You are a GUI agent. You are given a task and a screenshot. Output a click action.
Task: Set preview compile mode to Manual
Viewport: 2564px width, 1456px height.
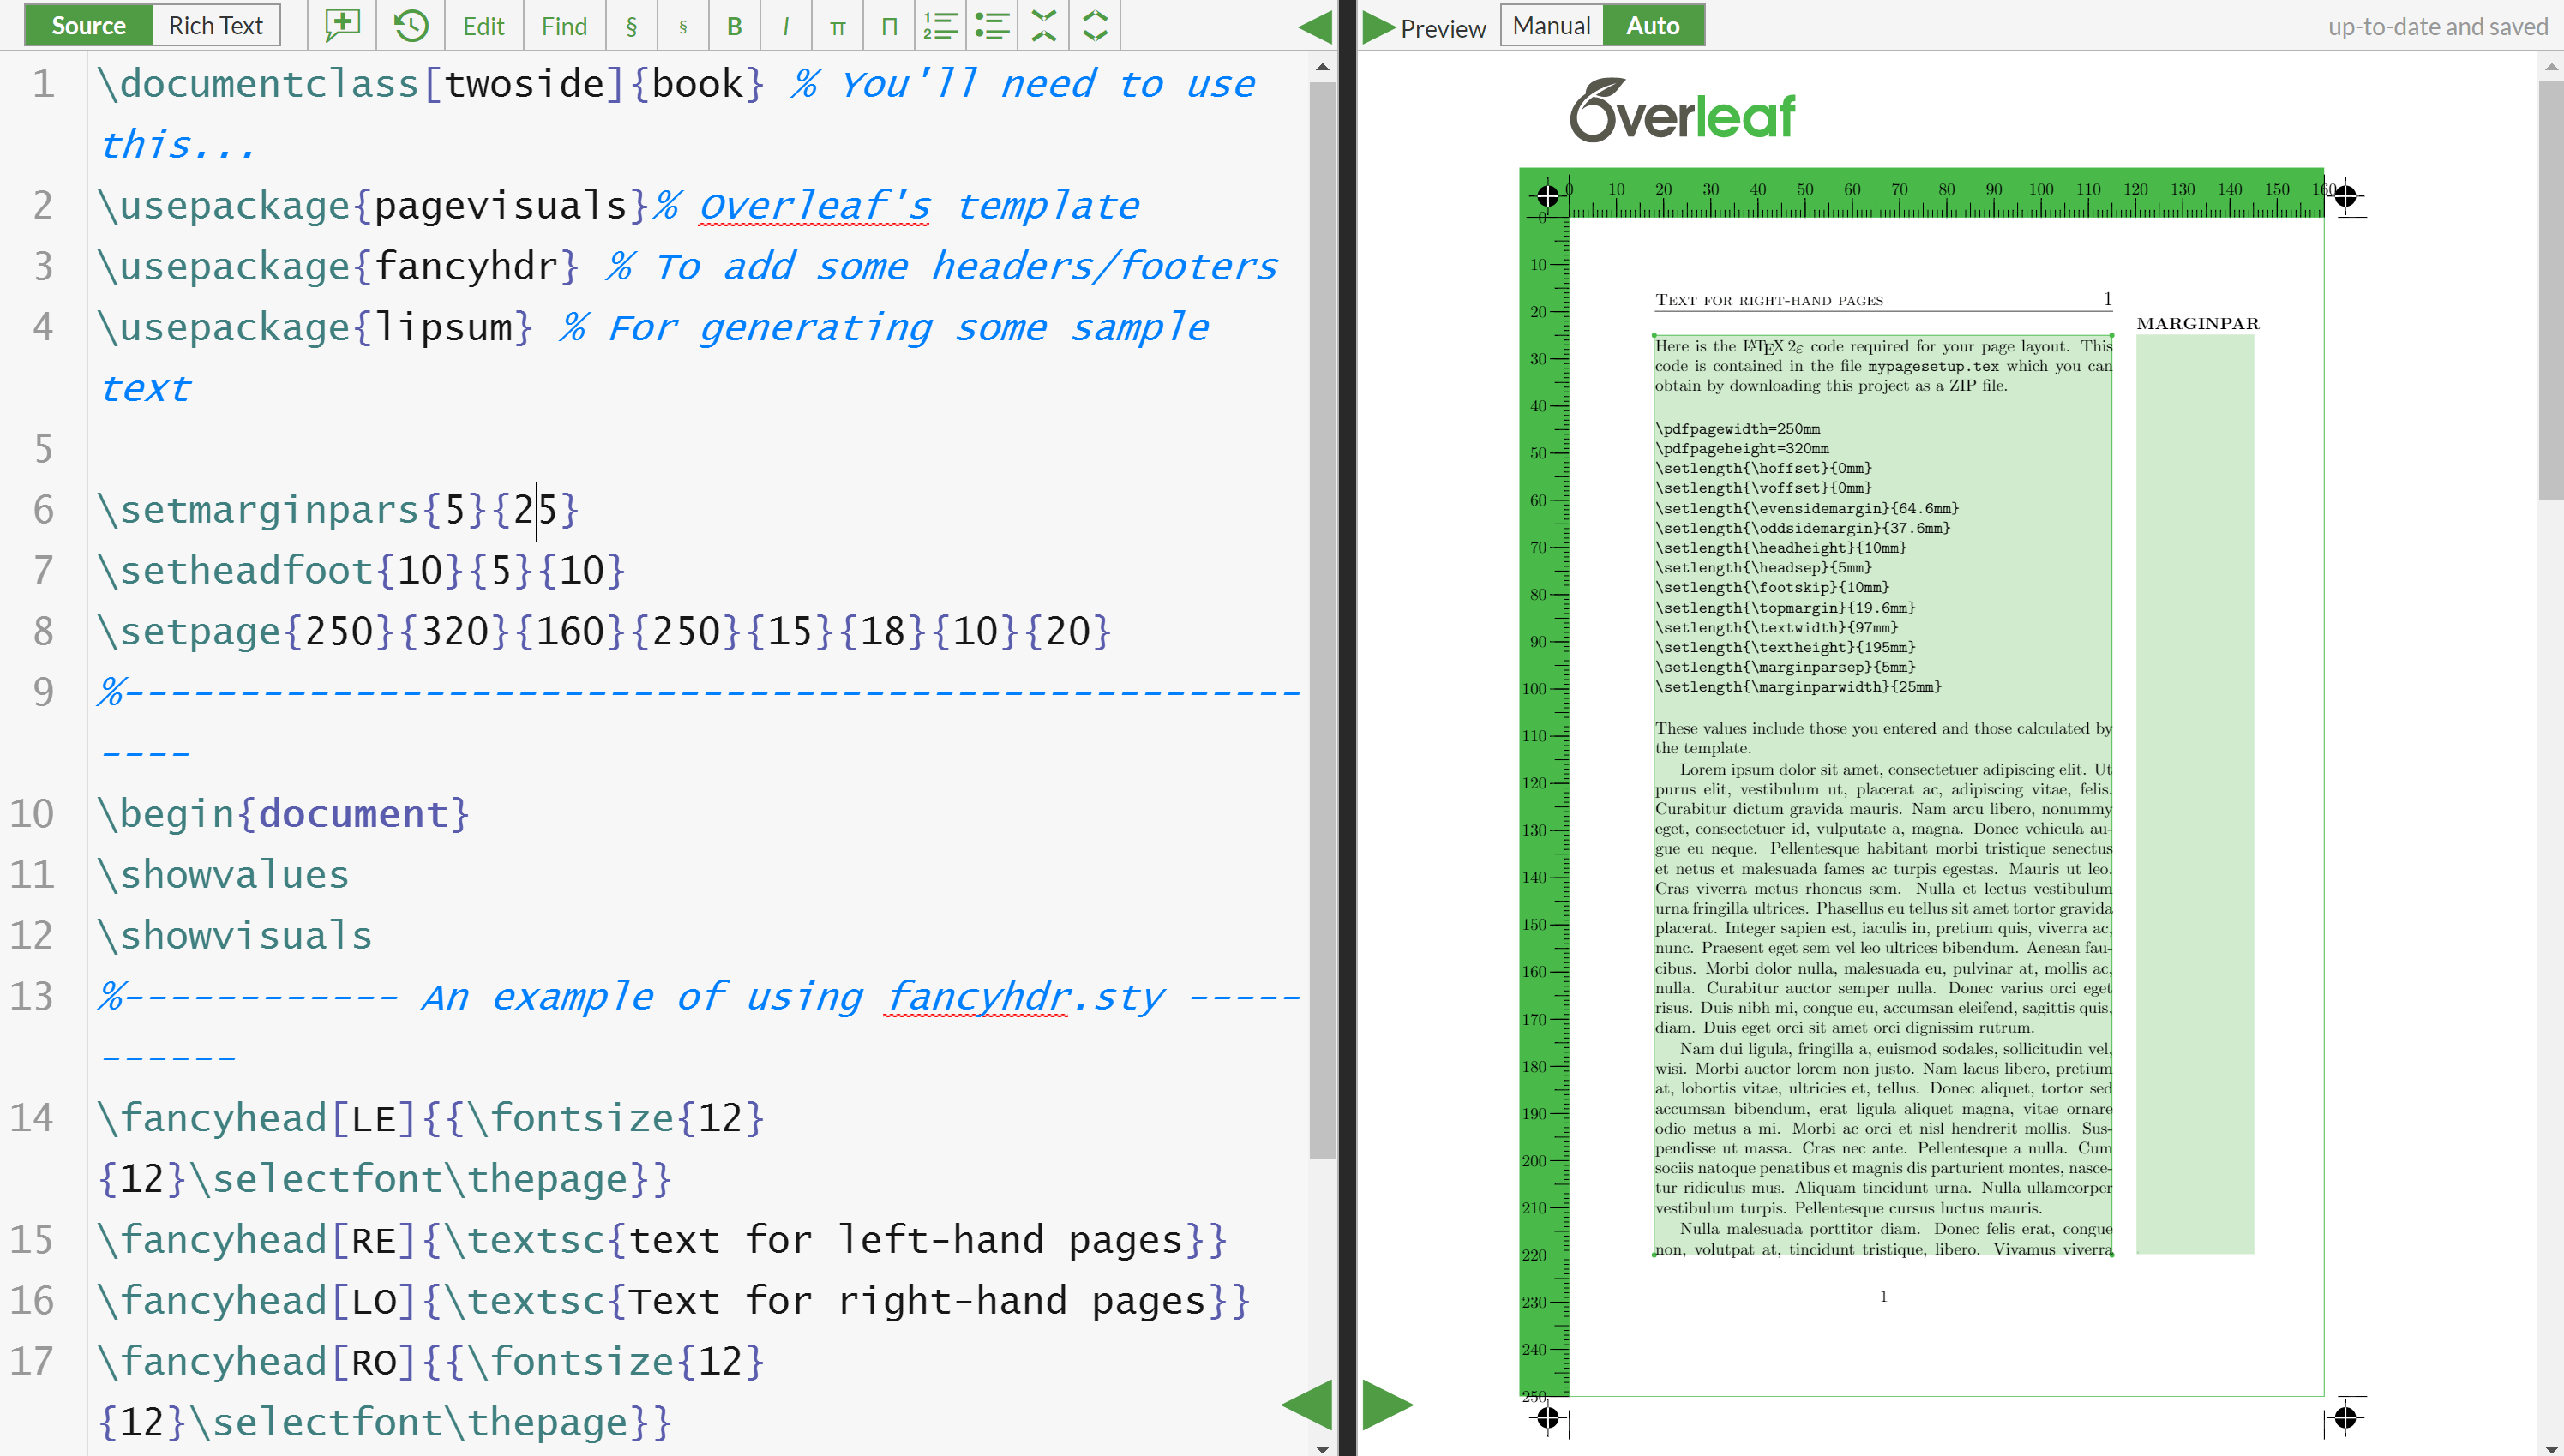click(x=1551, y=25)
